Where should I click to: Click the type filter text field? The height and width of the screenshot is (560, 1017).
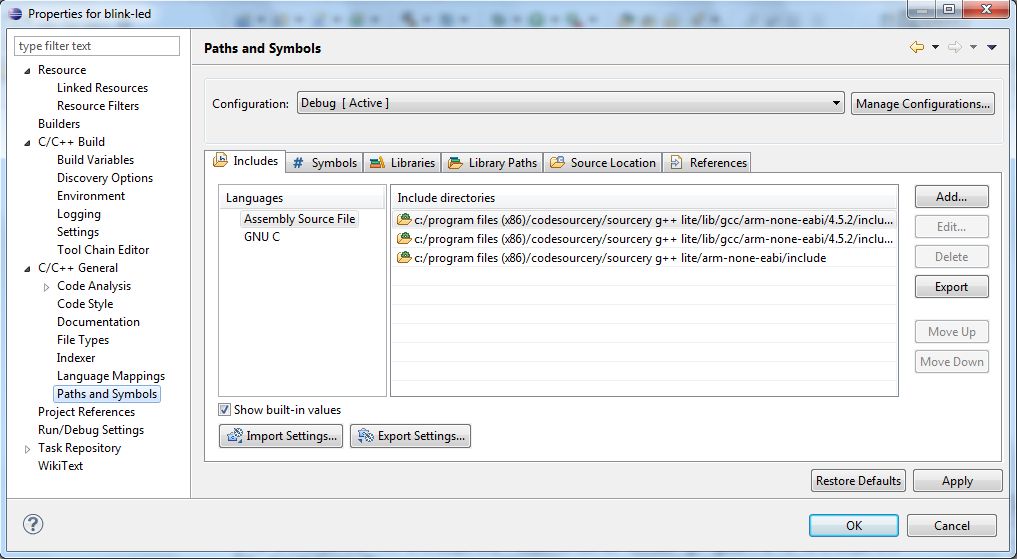click(97, 46)
